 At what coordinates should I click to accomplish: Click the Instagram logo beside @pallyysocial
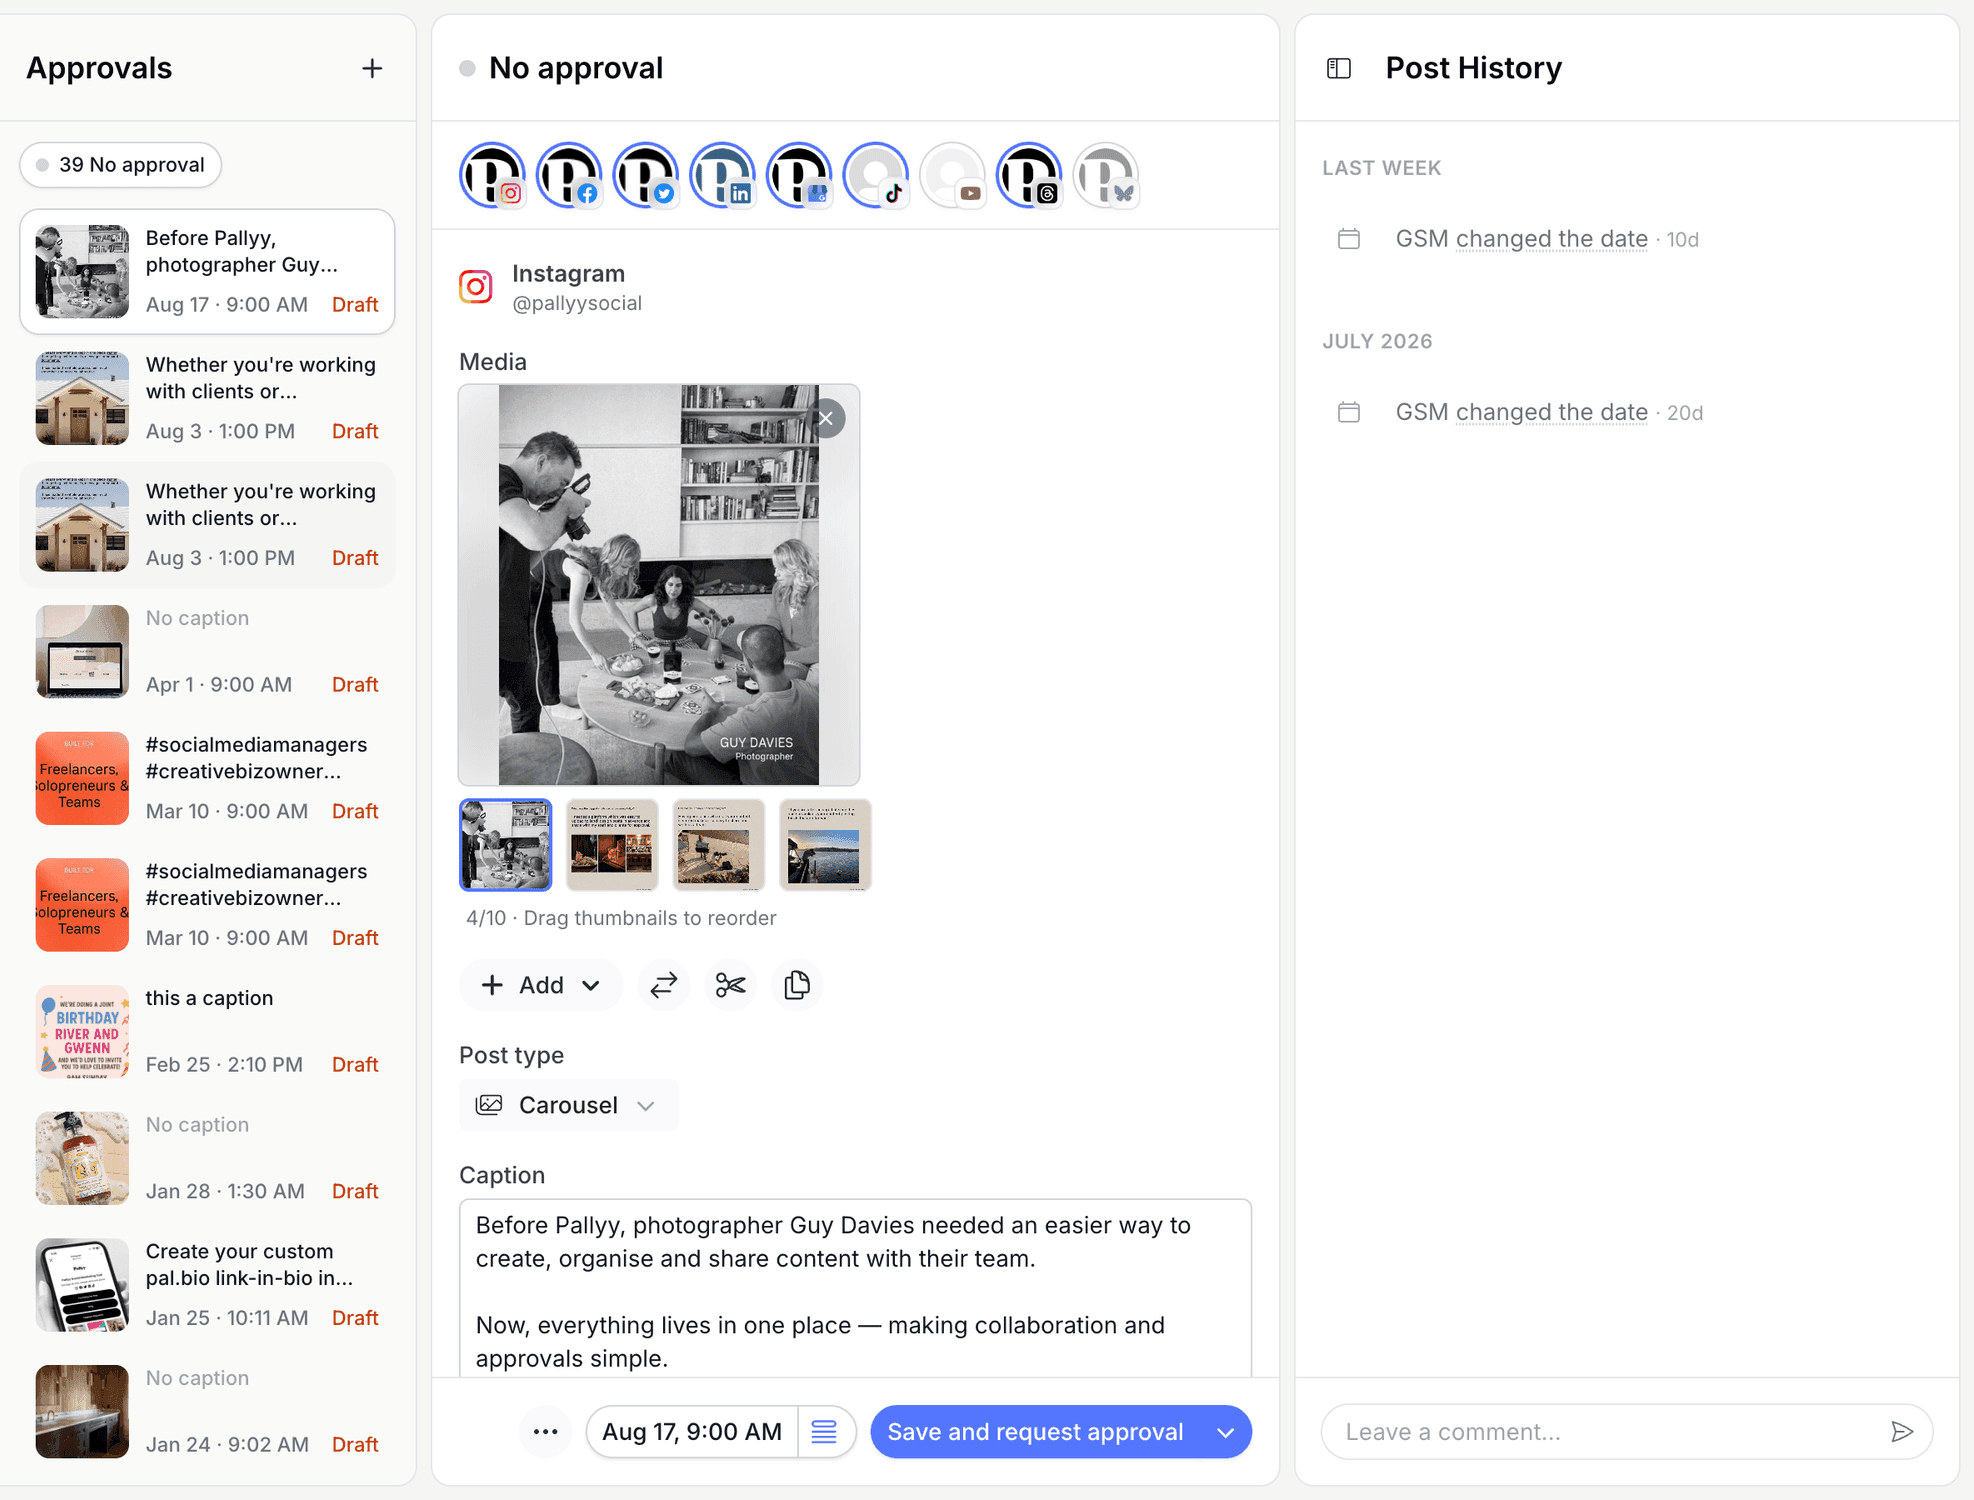click(476, 287)
